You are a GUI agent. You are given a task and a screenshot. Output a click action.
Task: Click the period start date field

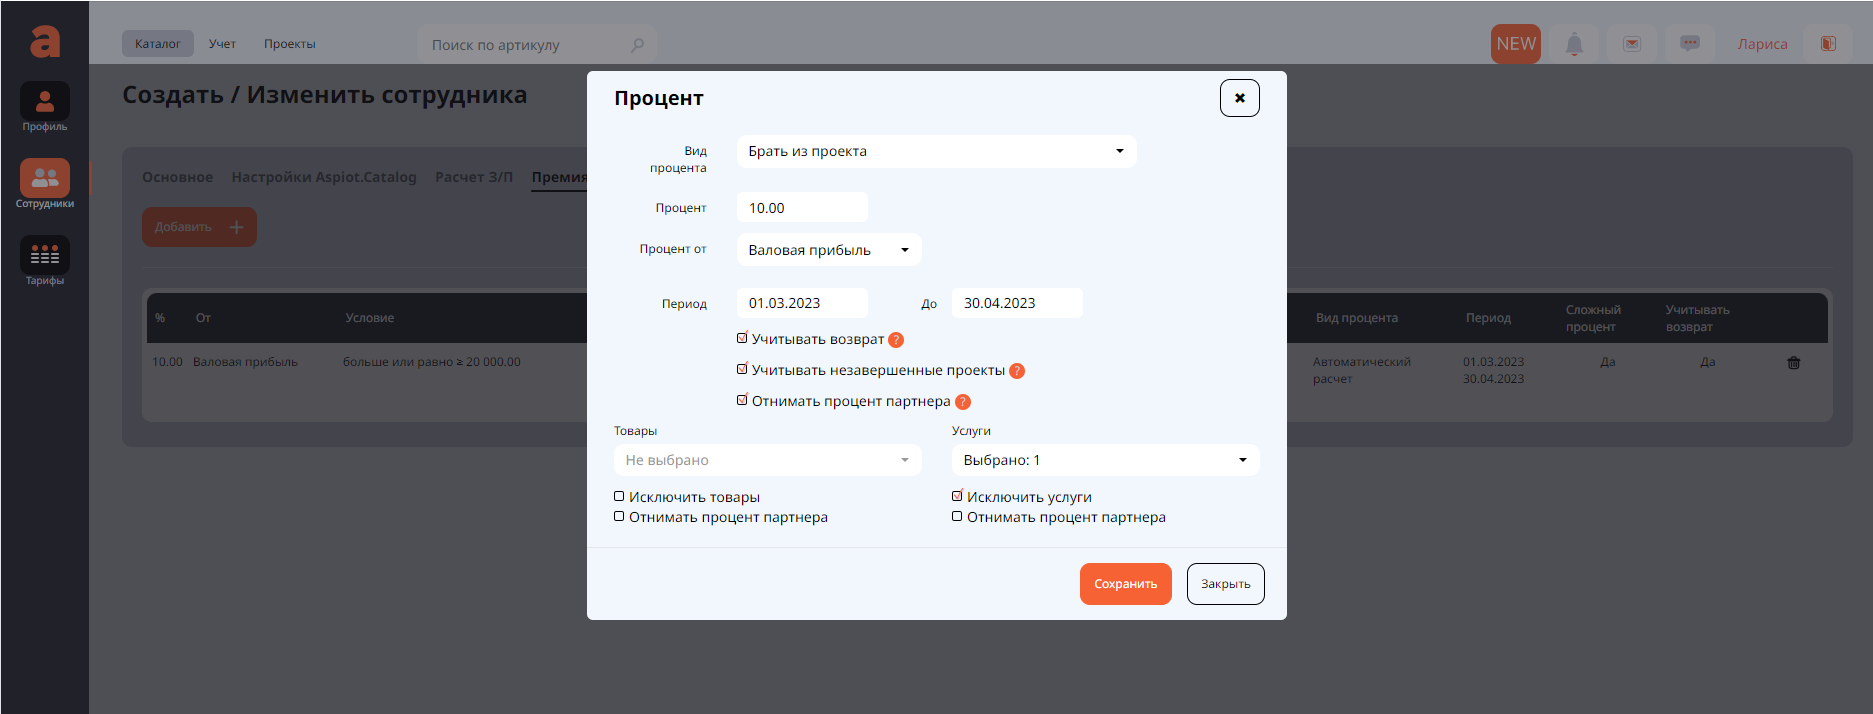coord(802,303)
